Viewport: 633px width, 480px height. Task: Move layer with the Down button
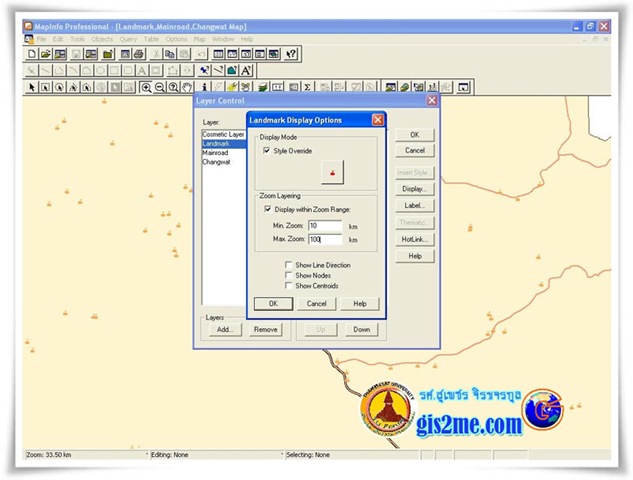coord(362,329)
